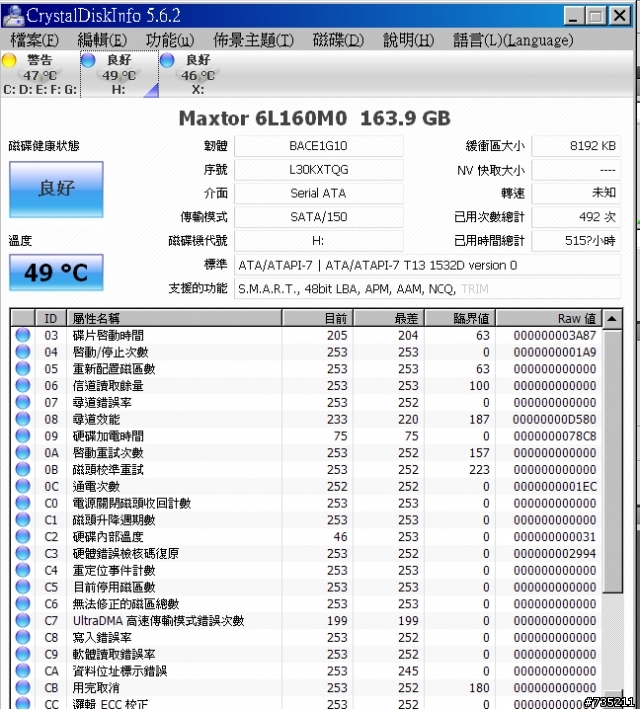Sort by the 臨界值 column header

pos(460,318)
